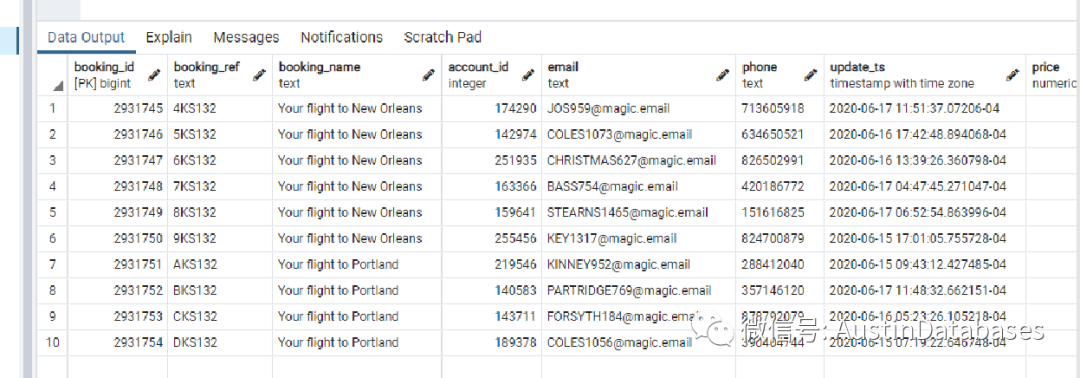Select row number 10
This screenshot has height=378, width=1080.
point(52,342)
